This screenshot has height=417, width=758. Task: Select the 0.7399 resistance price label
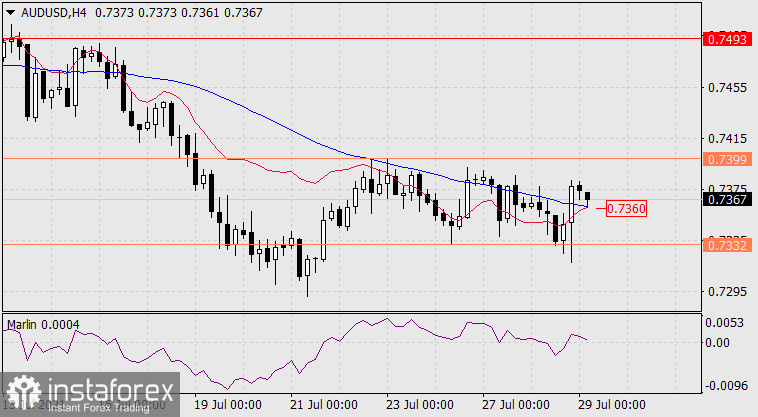725,159
